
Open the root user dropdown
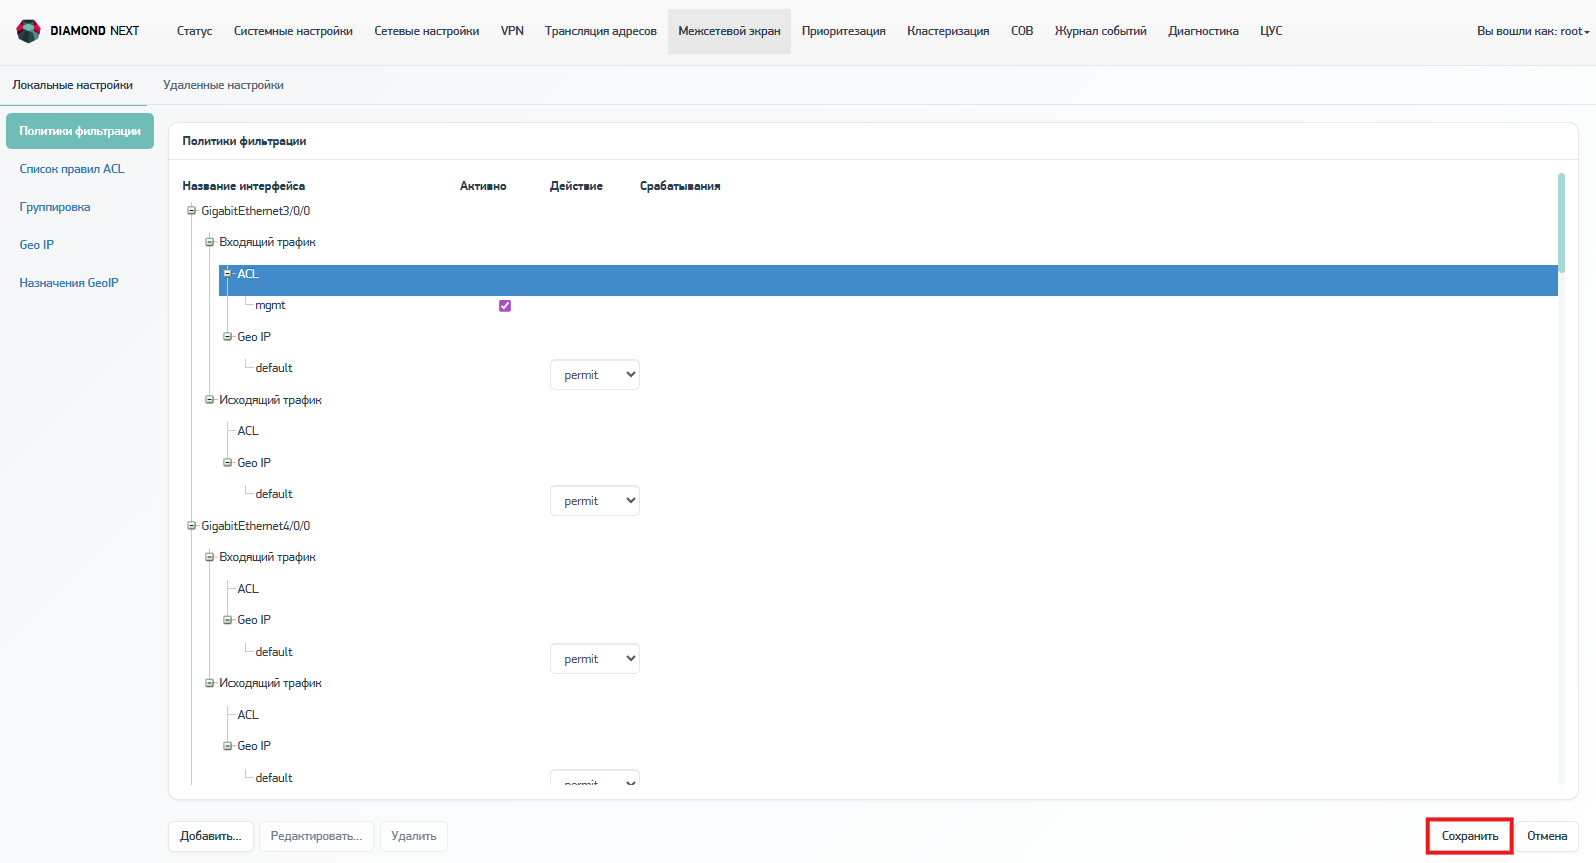coord(1533,31)
